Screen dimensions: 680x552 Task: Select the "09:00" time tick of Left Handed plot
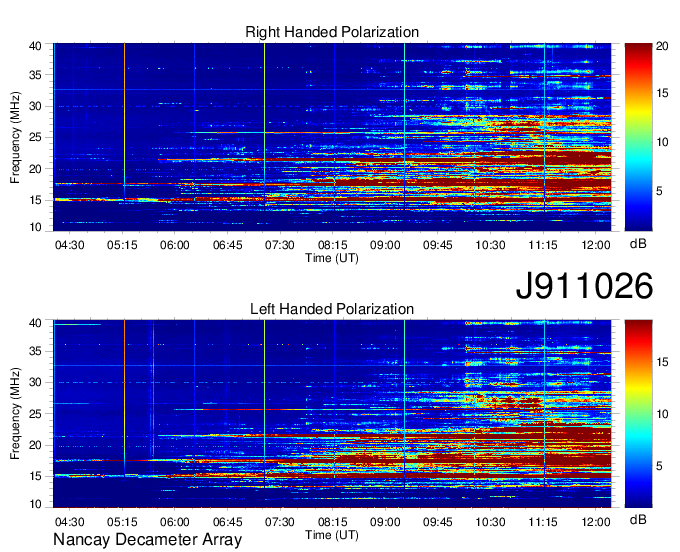point(385,522)
